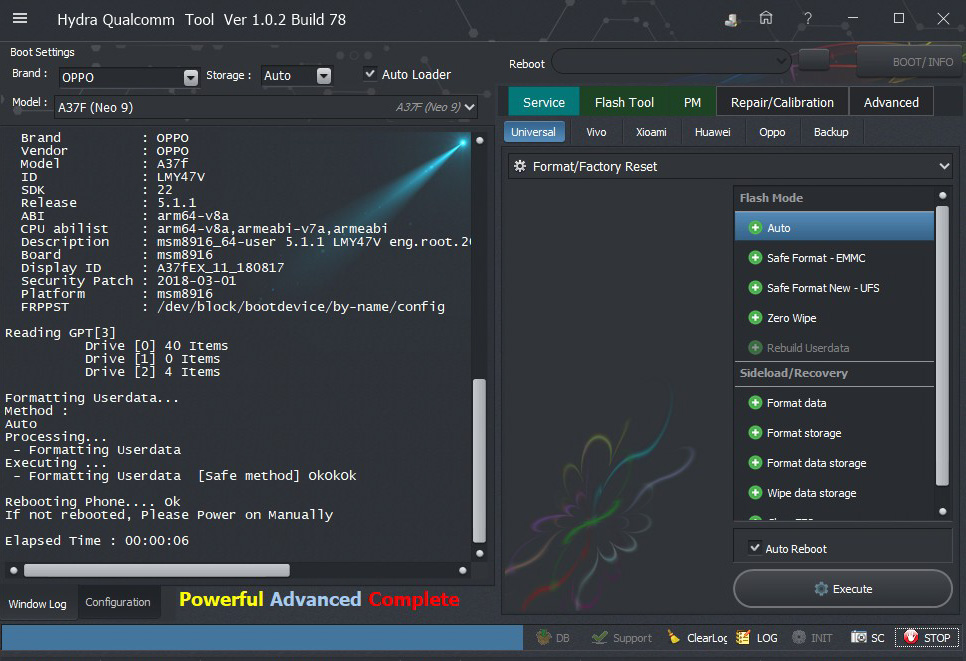Open the hamburger main menu
The width and height of the screenshot is (966, 661).
pos(20,18)
